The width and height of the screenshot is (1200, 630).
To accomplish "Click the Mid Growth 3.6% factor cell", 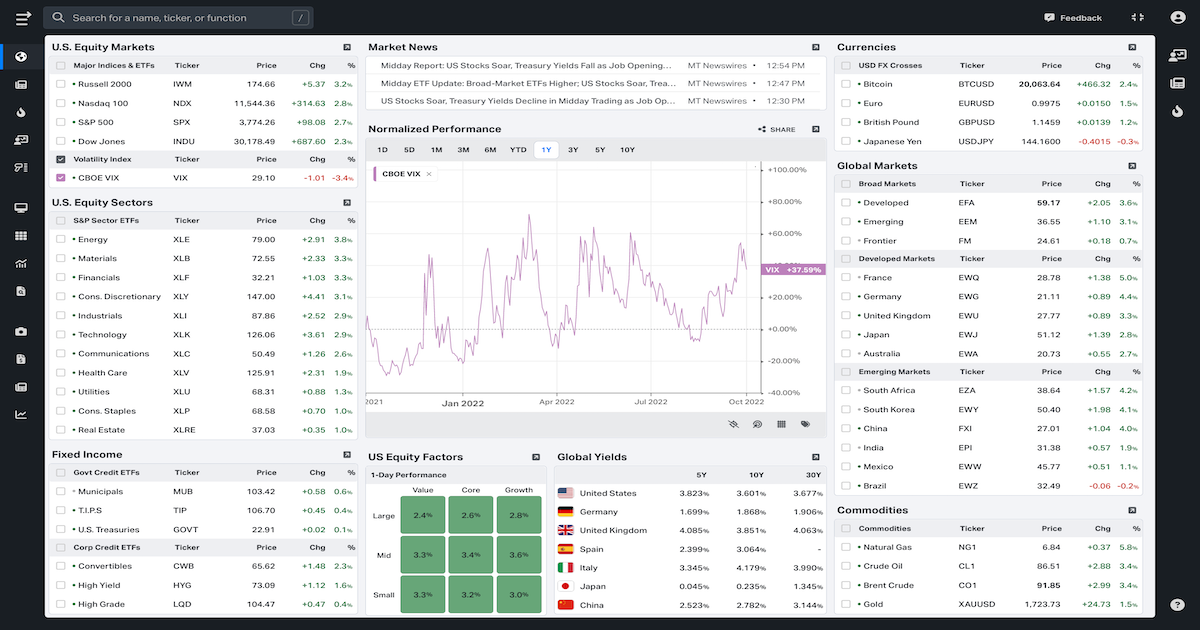I will [519, 554].
